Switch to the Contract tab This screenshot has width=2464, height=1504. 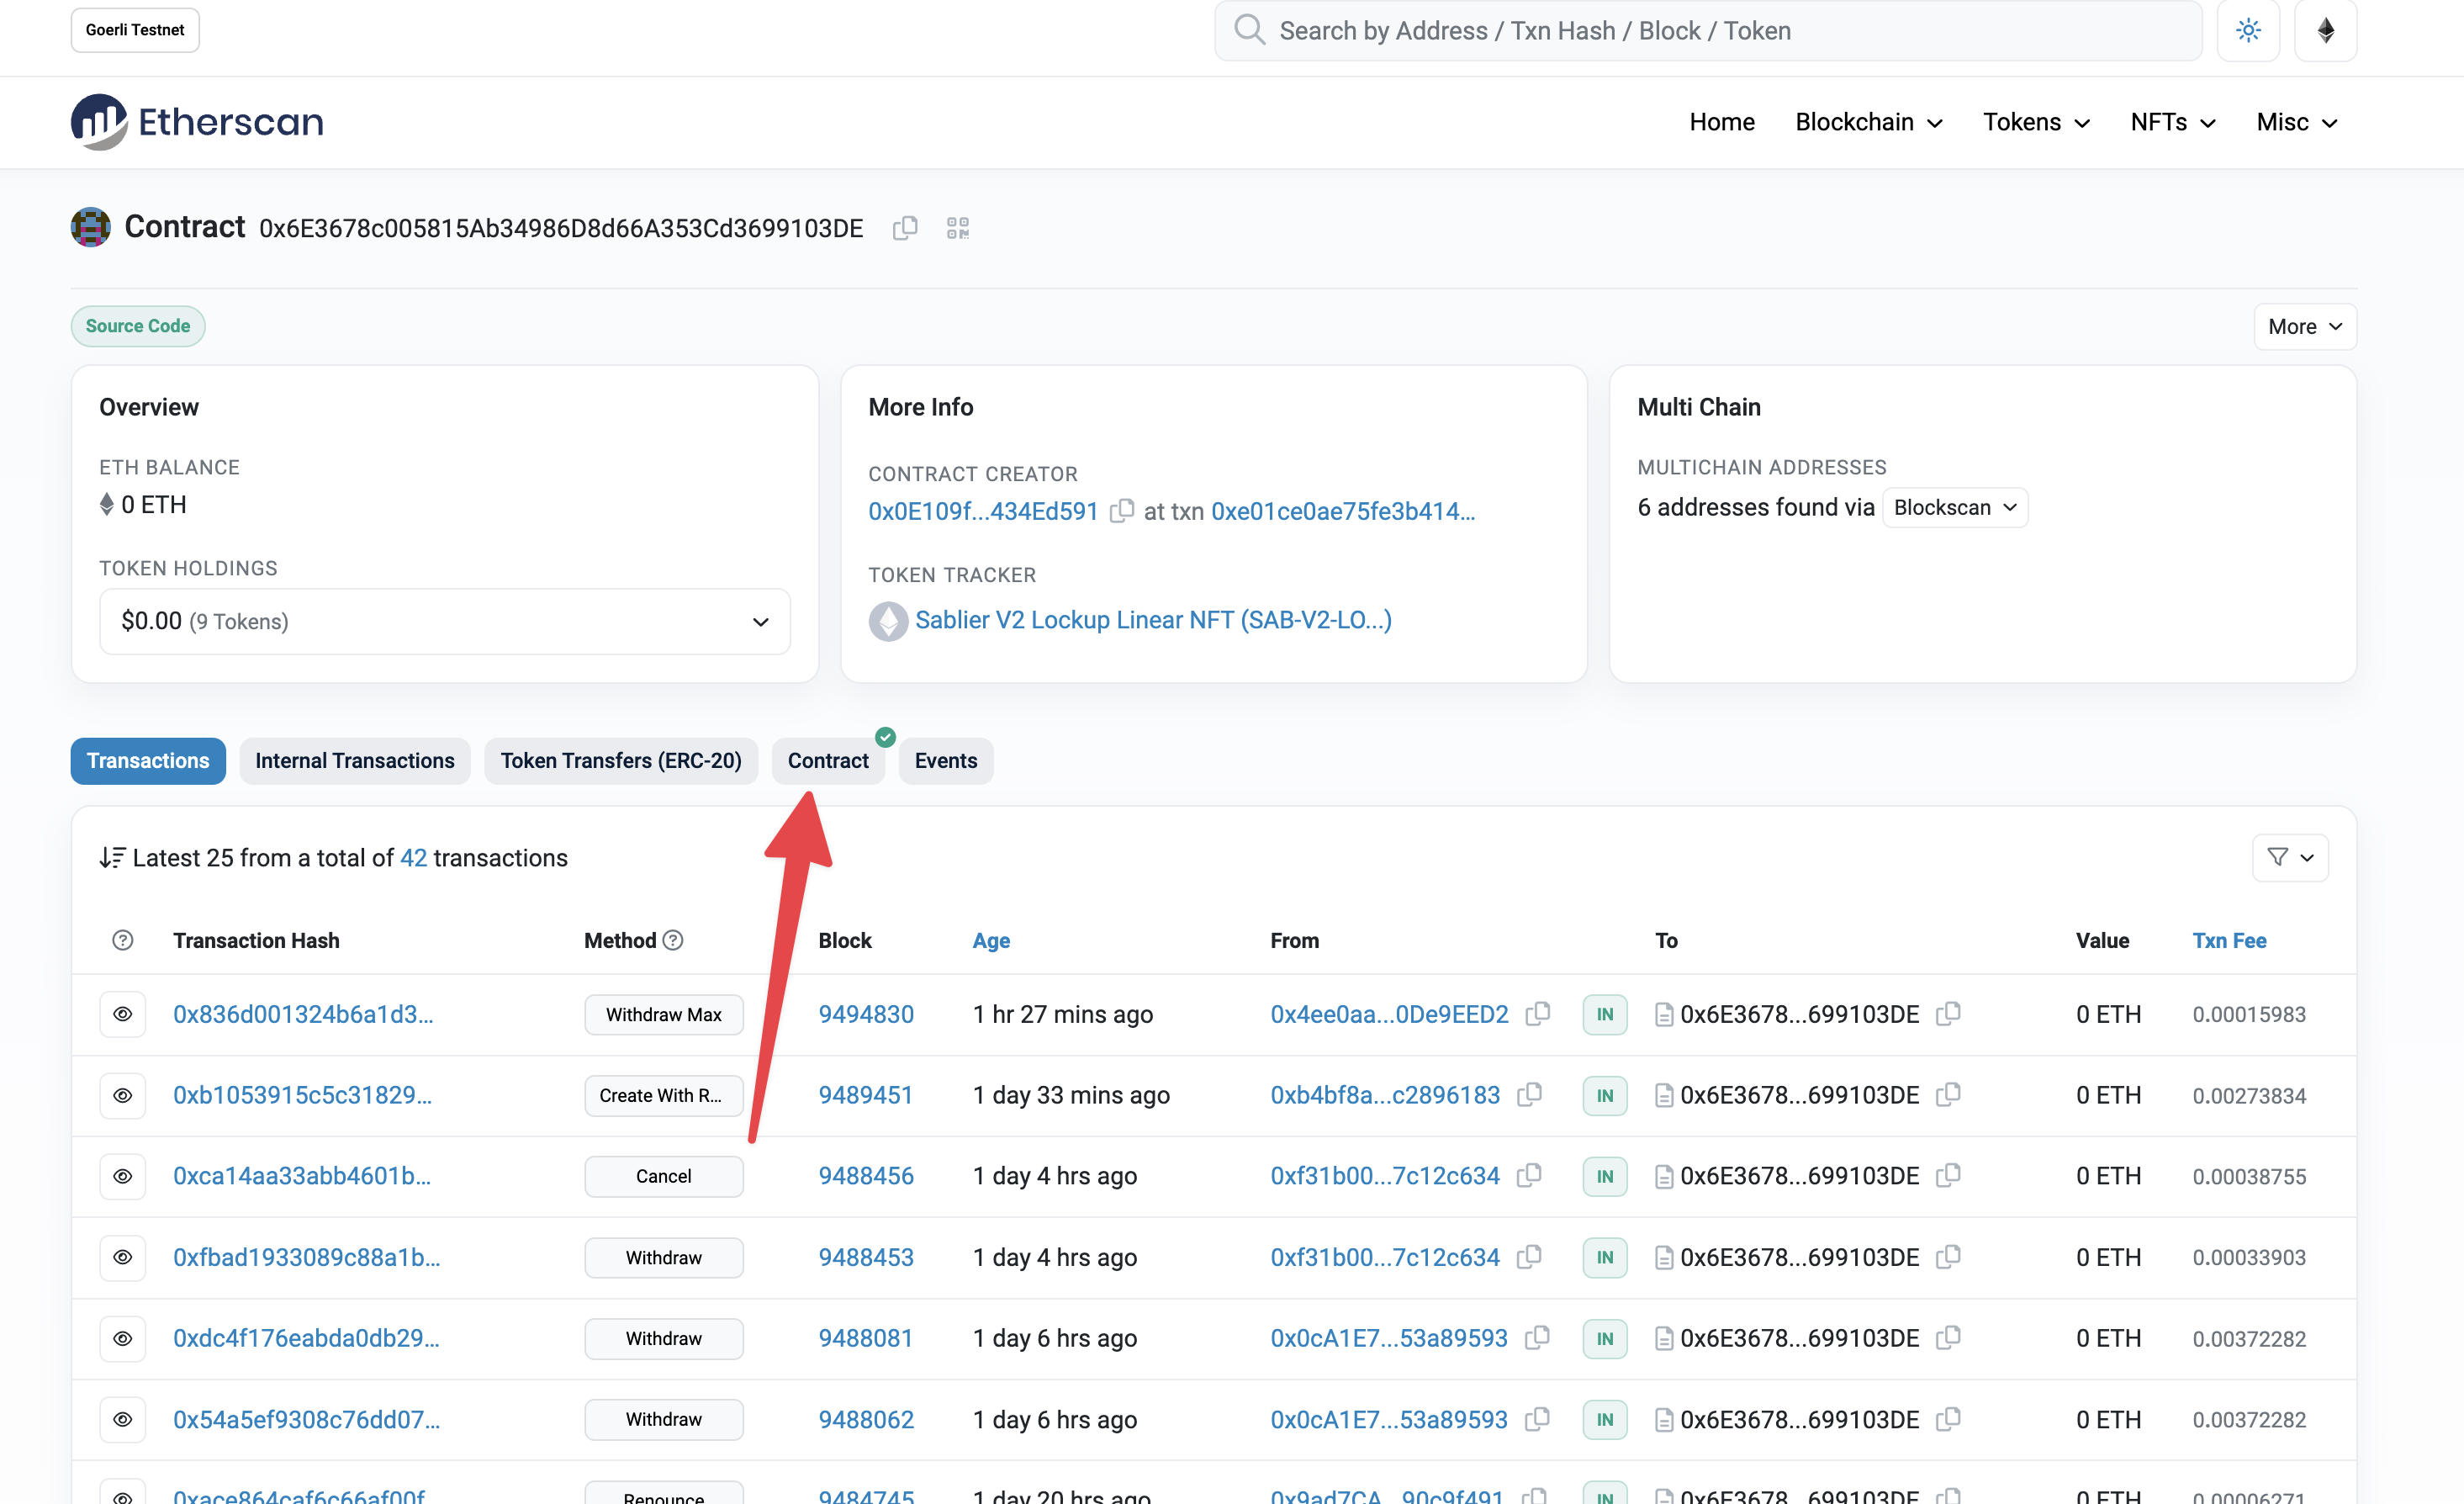828,761
